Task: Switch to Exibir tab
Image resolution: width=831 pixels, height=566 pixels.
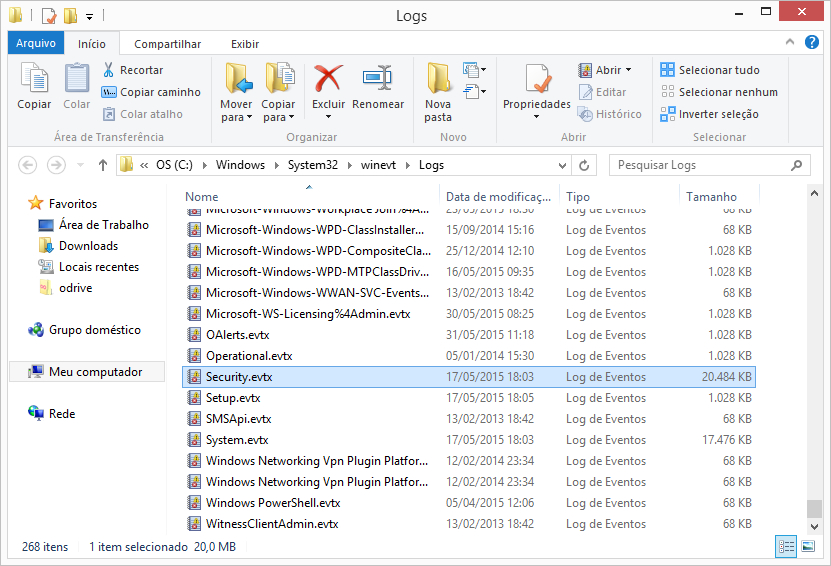Action: [245, 44]
